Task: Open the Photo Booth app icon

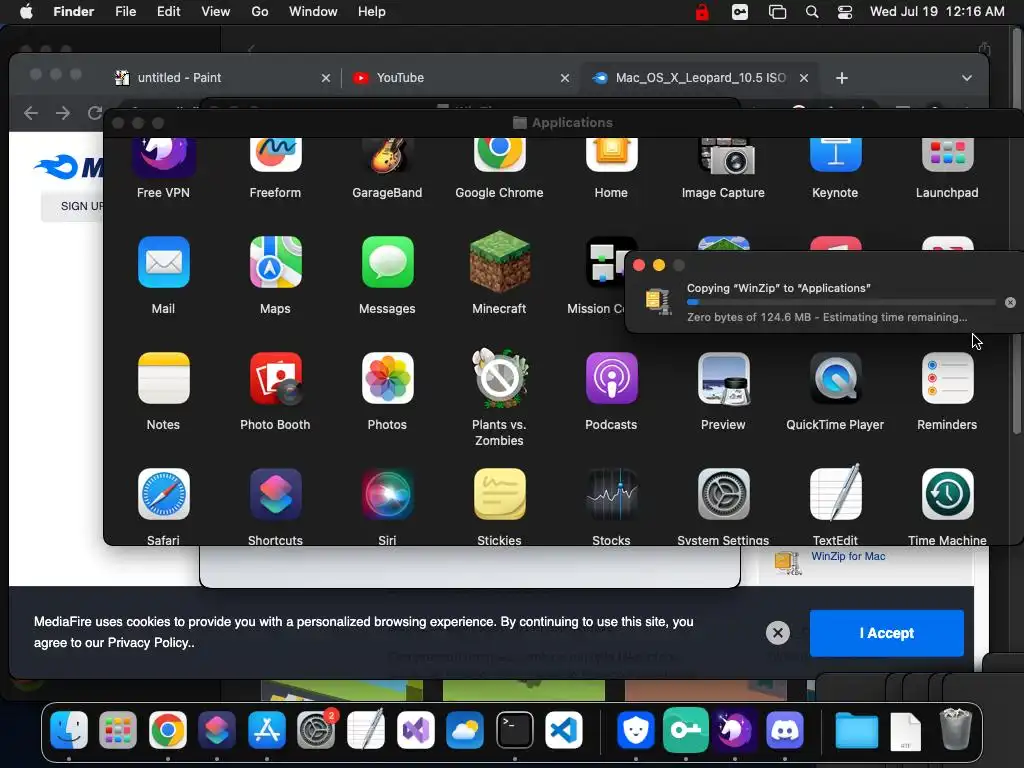Action: pyautogui.click(x=275, y=378)
